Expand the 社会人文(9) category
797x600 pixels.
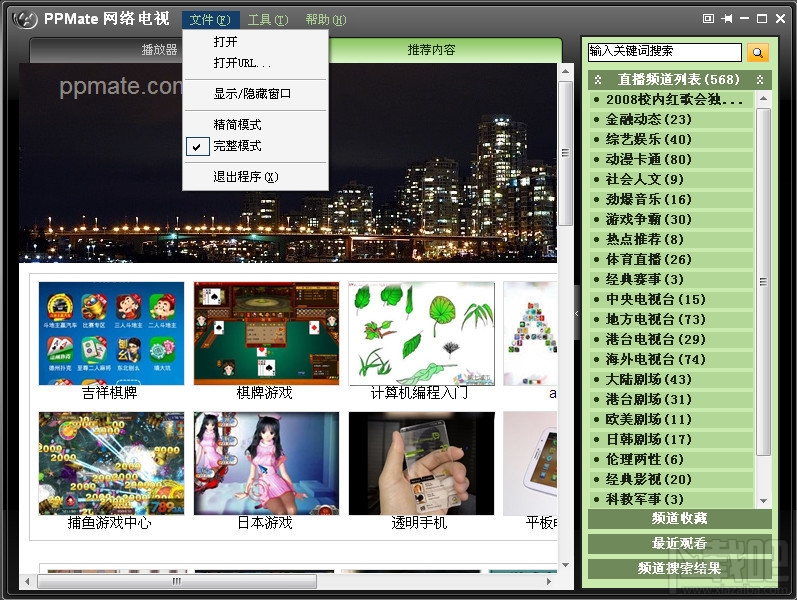pyautogui.click(x=671, y=179)
